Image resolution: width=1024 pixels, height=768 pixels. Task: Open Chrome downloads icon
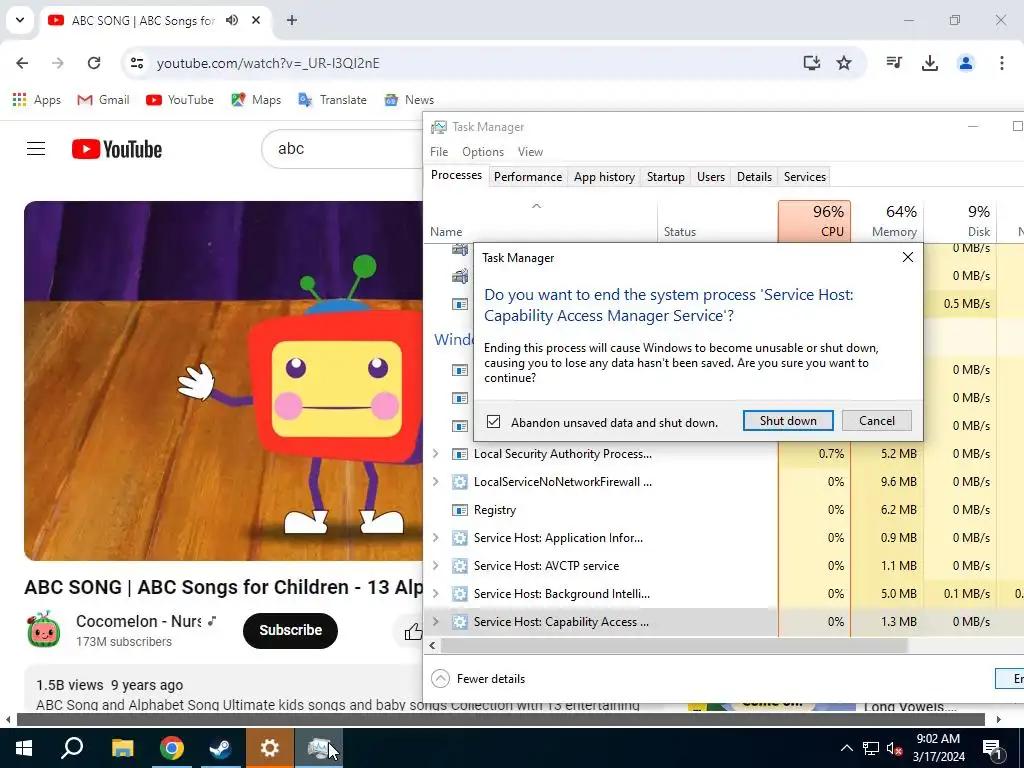click(x=930, y=63)
